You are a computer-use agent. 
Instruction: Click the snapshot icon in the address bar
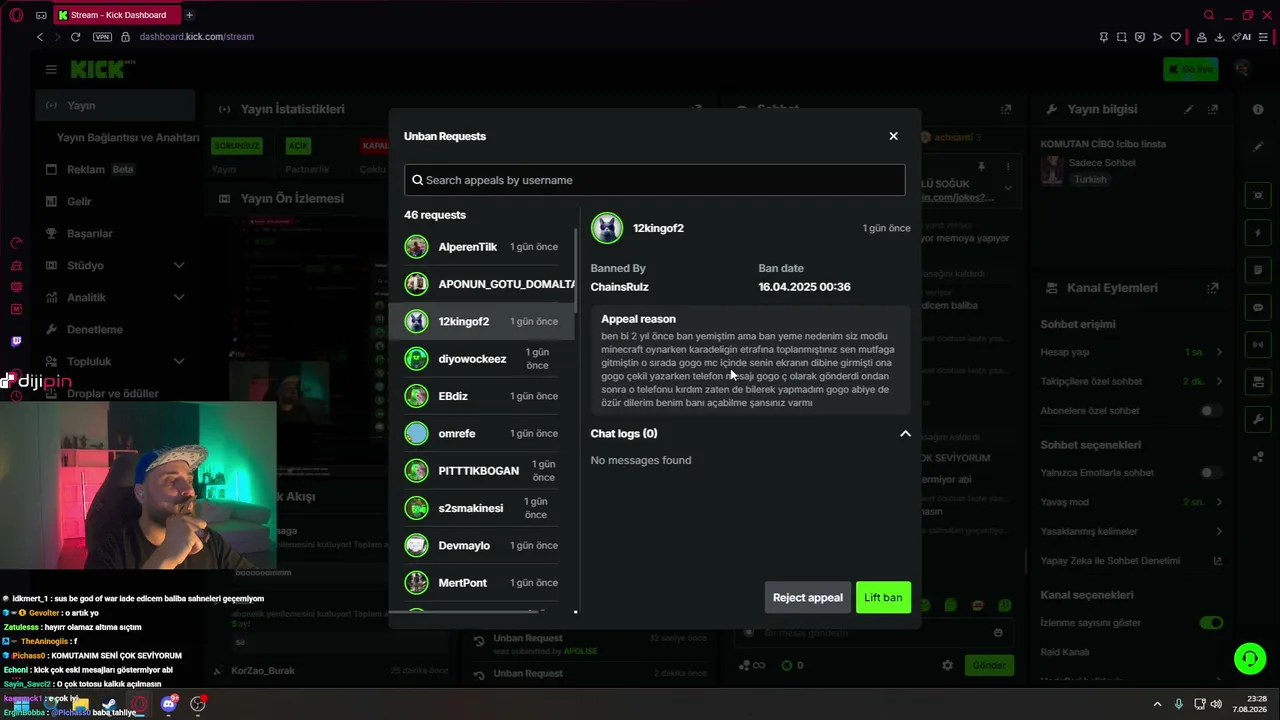click(1122, 37)
